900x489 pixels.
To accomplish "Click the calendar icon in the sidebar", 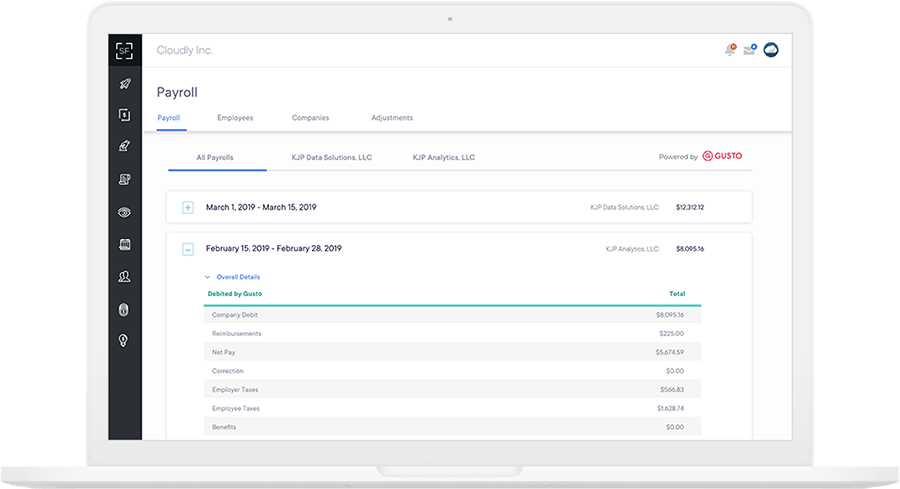I will tap(124, 244).
